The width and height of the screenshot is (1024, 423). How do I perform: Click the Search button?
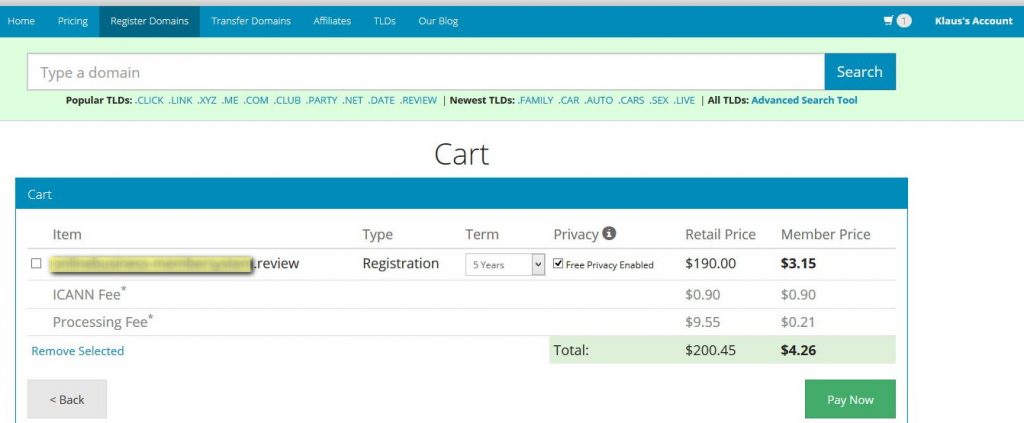pos(860,72)
